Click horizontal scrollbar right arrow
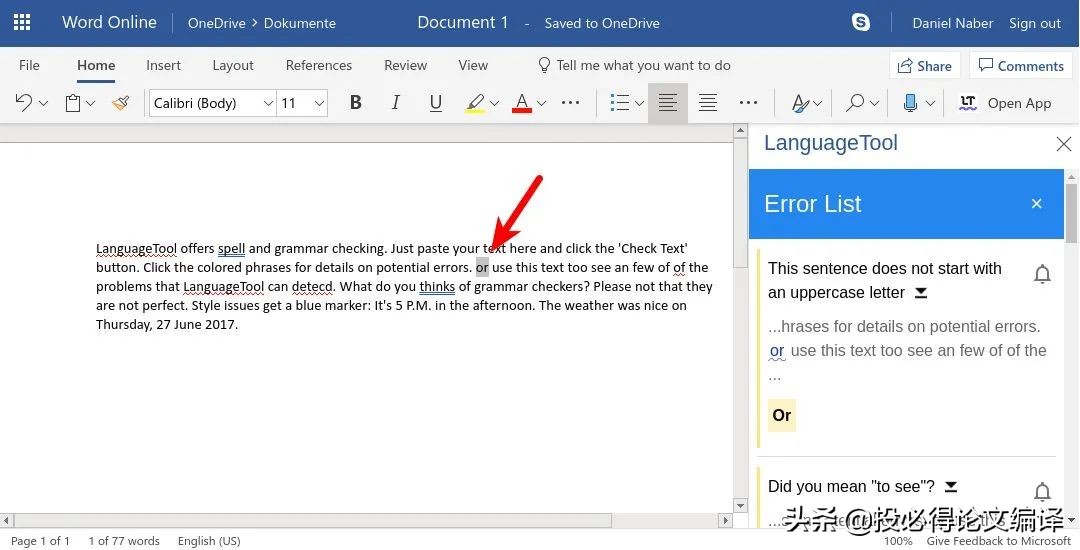The width and height of the screenshot is (1080, 550). point(725,520)
